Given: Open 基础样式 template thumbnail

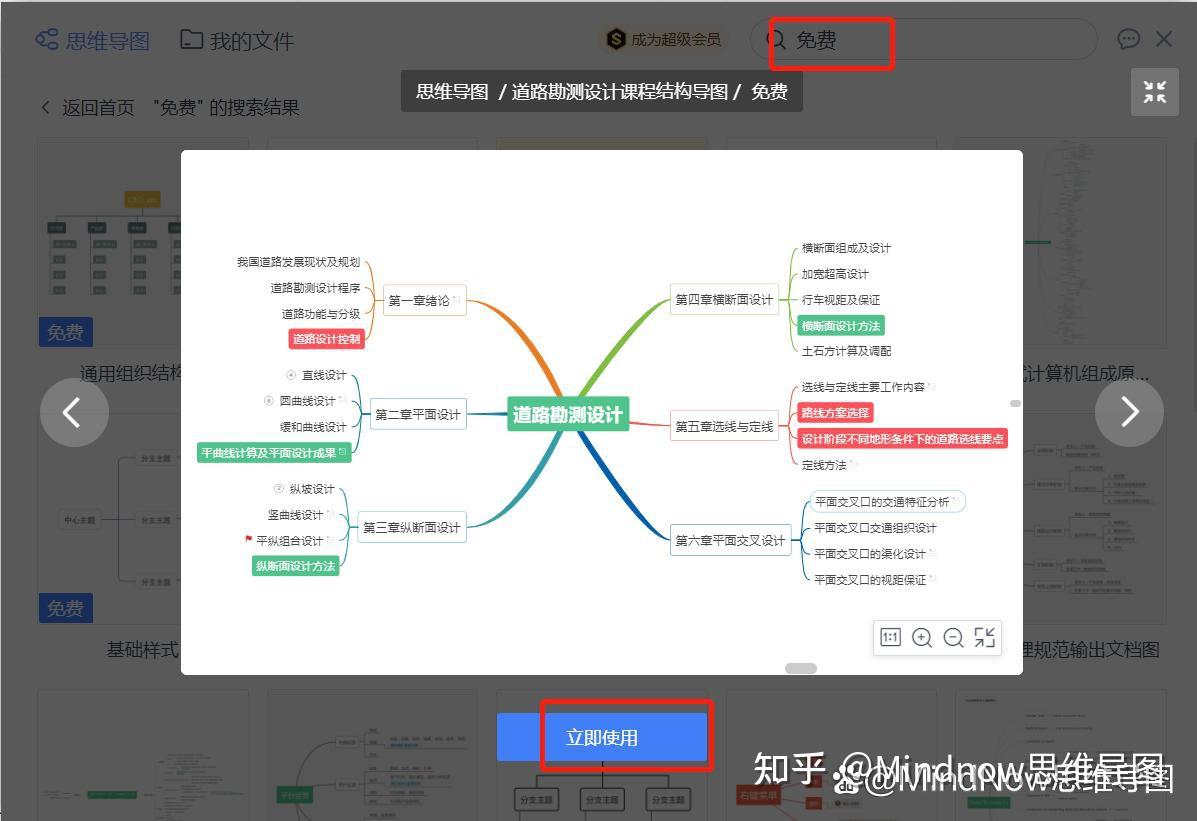Looking at the screenshot, I should point(109,519).
